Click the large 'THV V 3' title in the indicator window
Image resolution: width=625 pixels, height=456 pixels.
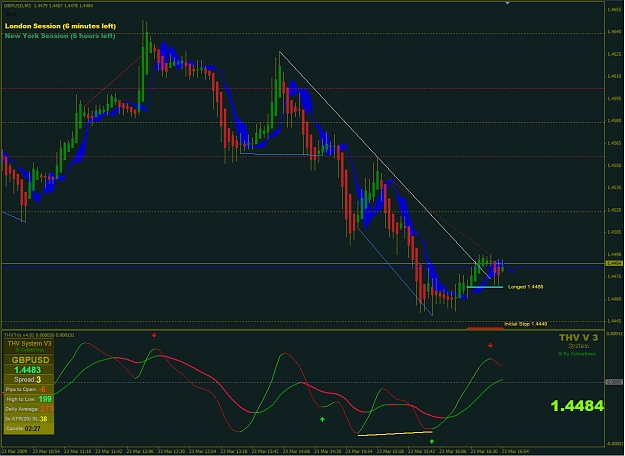coord(578,338)
